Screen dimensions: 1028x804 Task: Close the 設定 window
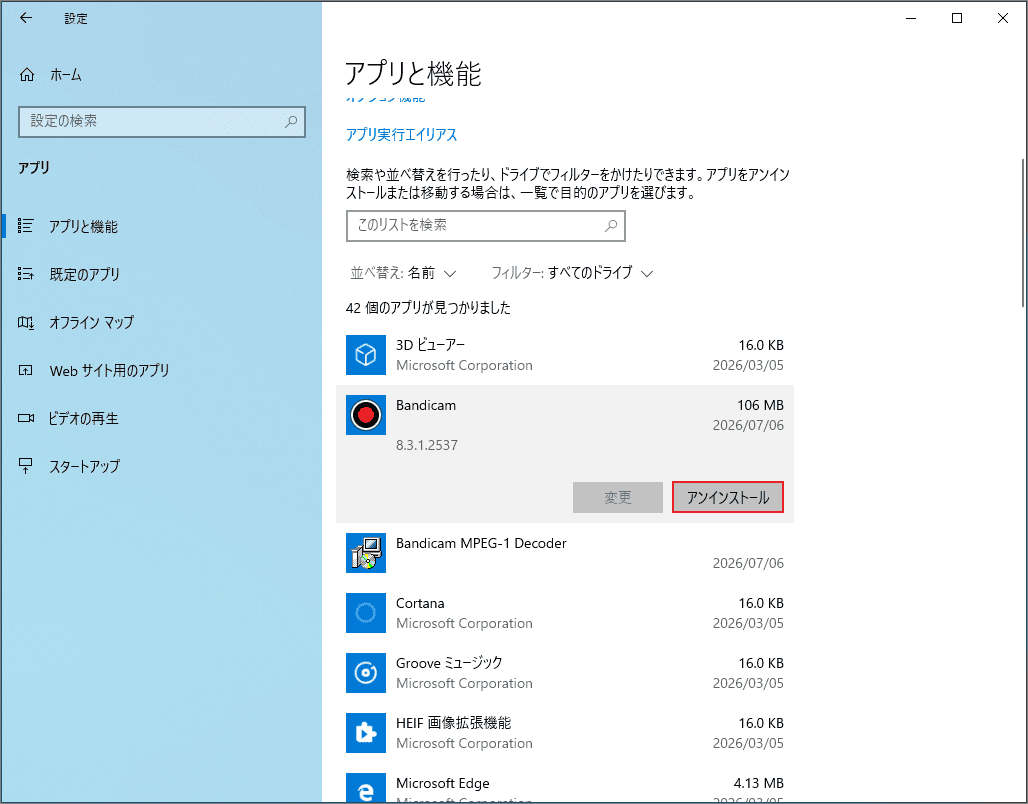pos(1002,18)
